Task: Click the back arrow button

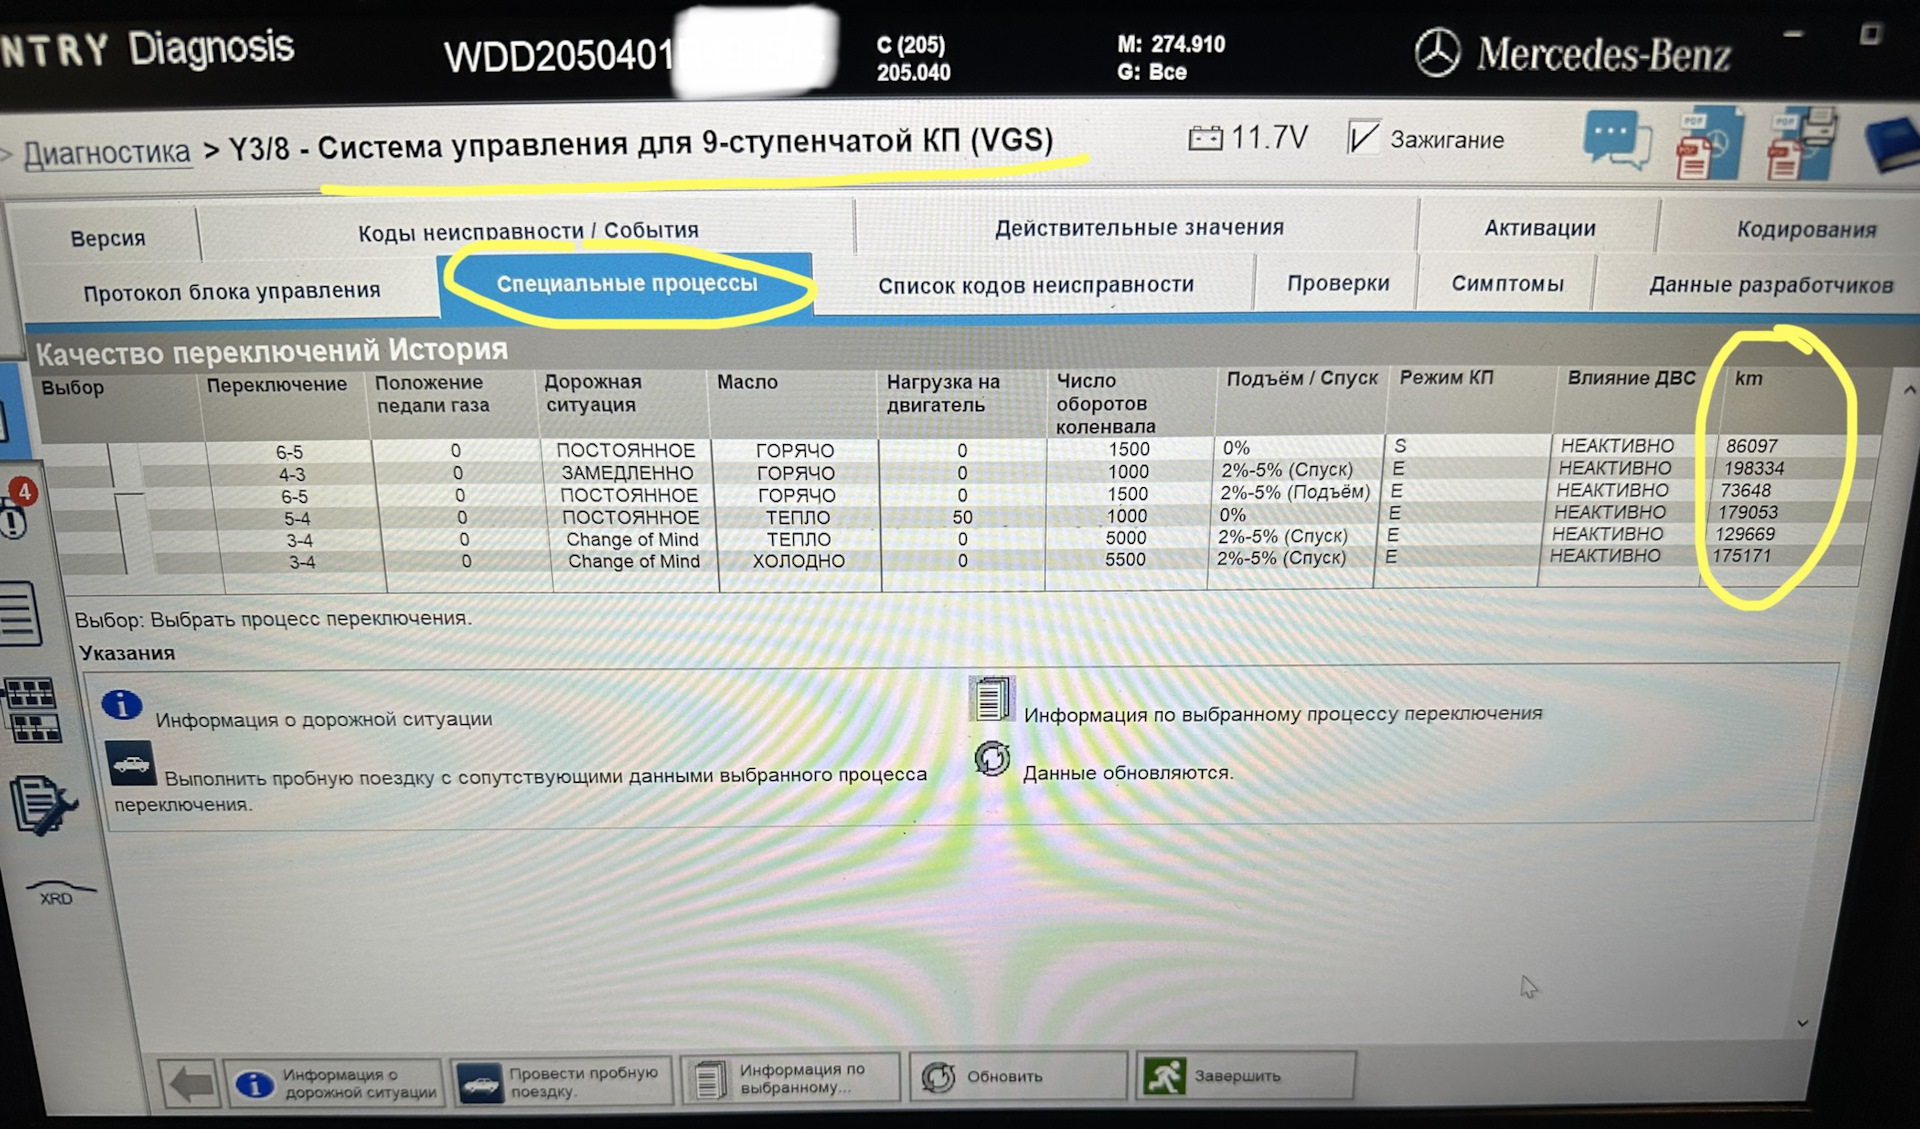Action: 190,1083
